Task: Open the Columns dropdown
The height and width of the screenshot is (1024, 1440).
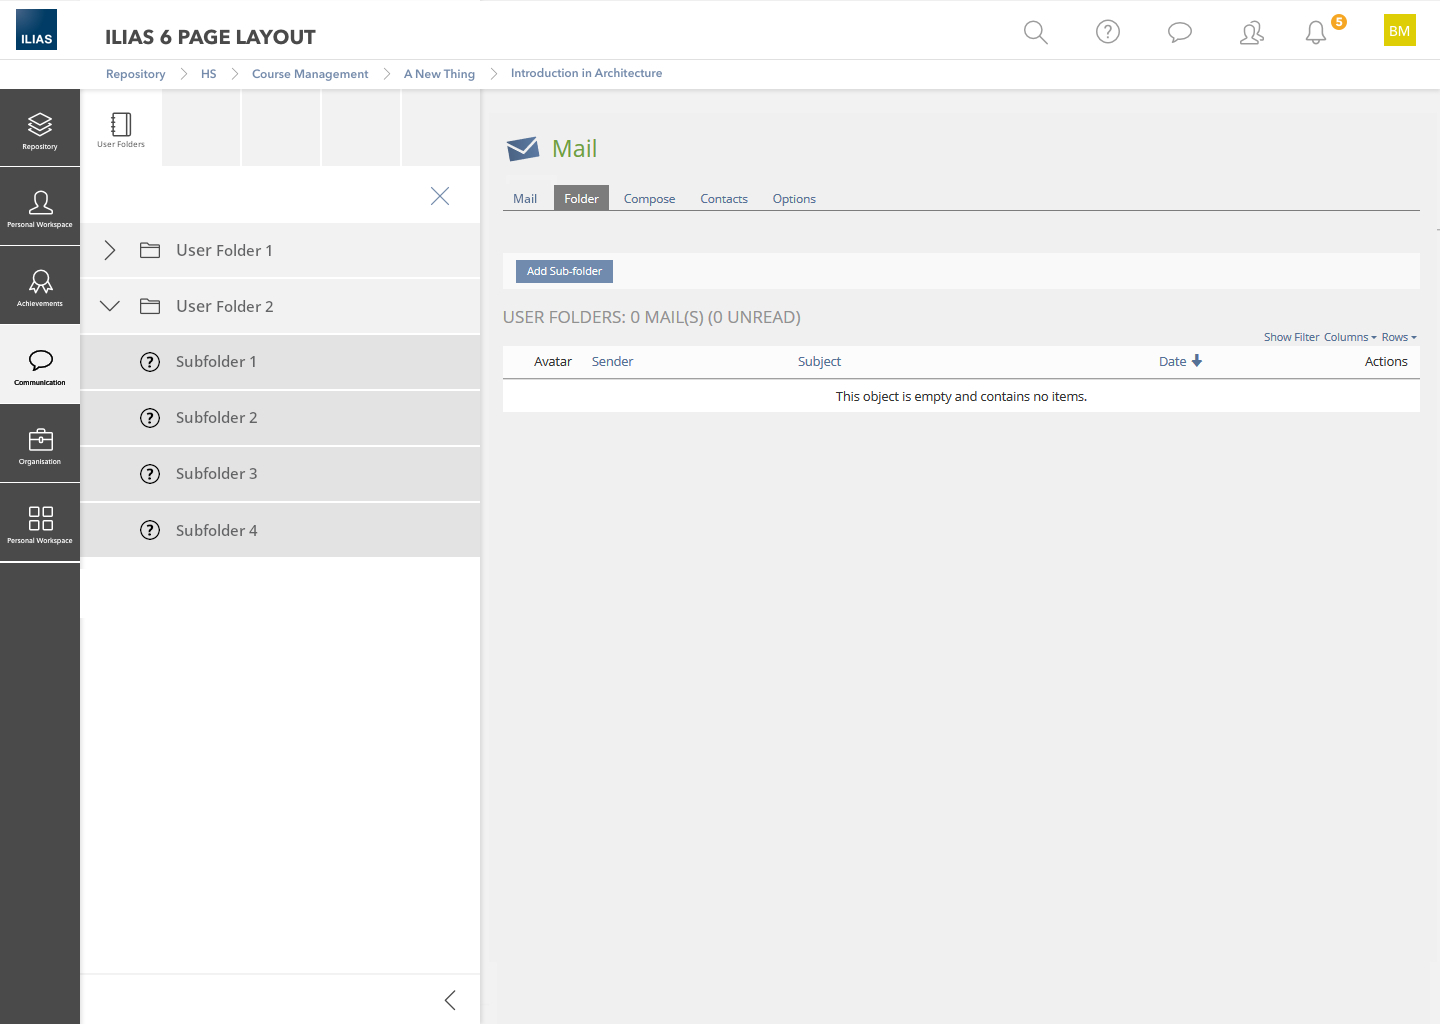Action: pyautogui.click(x=1349, y=337)
